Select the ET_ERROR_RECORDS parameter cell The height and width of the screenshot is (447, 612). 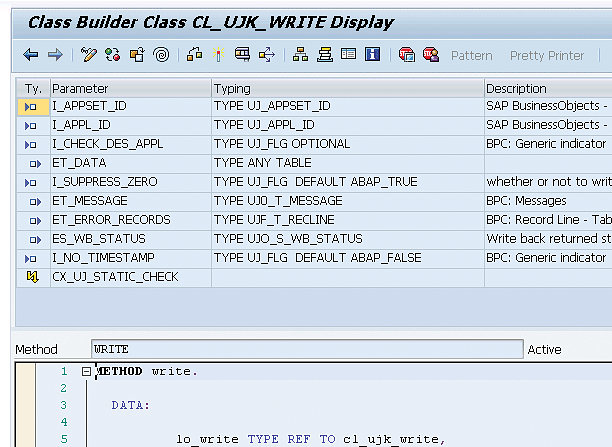pyautogui.click(x=131, y=221)
